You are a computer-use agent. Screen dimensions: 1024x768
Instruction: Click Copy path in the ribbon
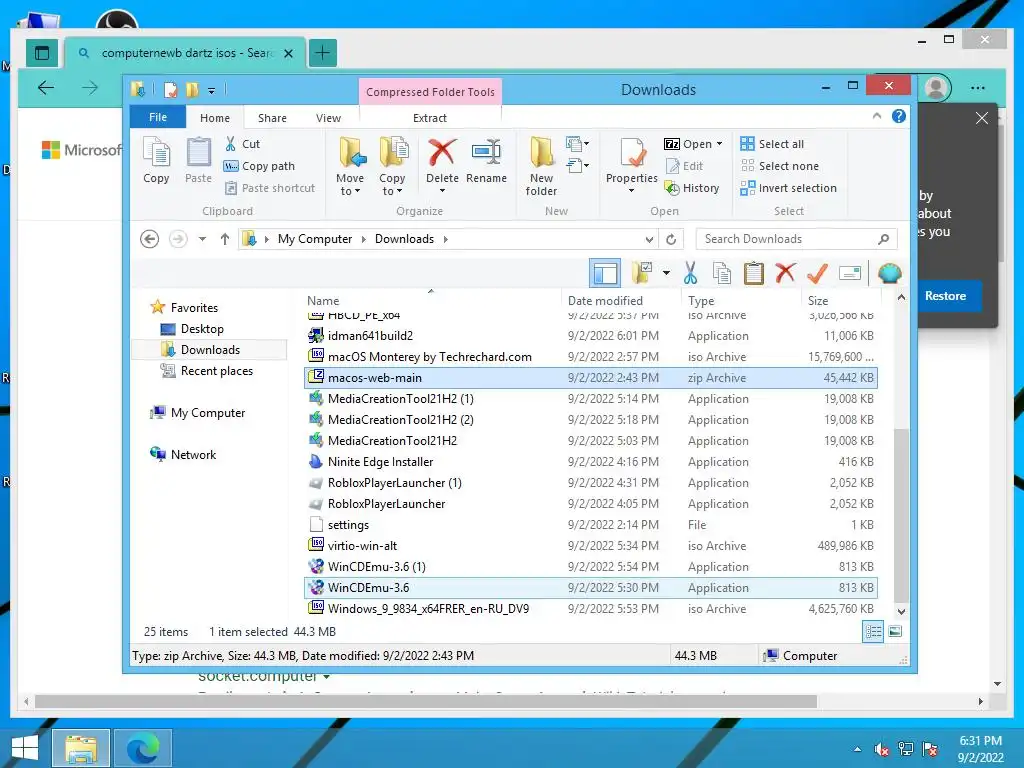259,166
